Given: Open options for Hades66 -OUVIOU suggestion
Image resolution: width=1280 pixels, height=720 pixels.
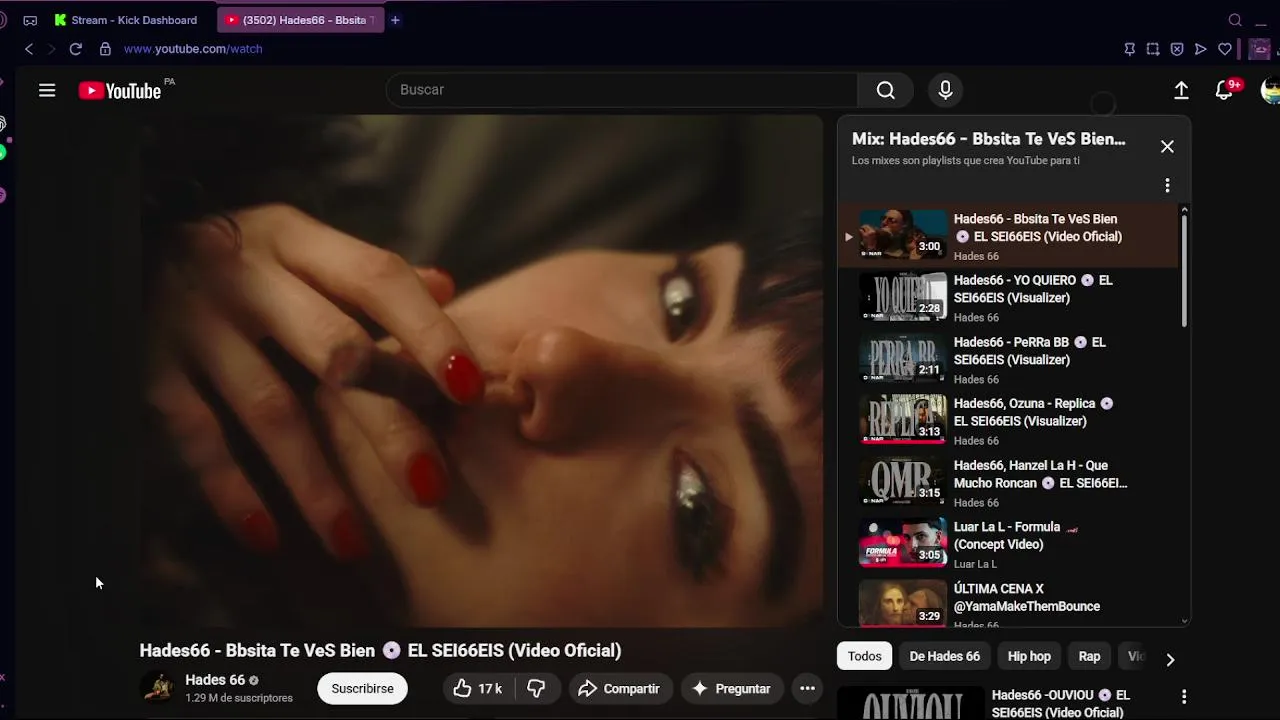Looking at the screenshot, I should 1184,696.
